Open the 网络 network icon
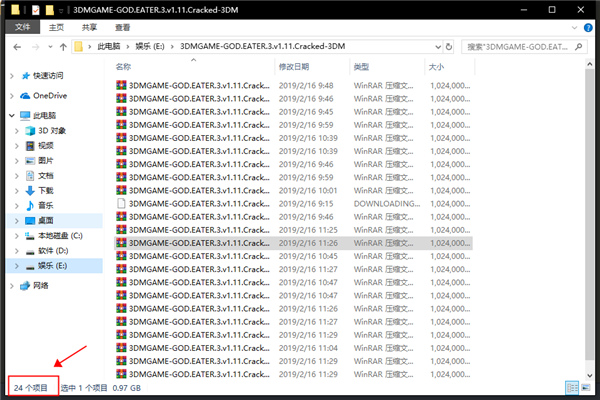 pyautogui.click(x=25, y=286)
